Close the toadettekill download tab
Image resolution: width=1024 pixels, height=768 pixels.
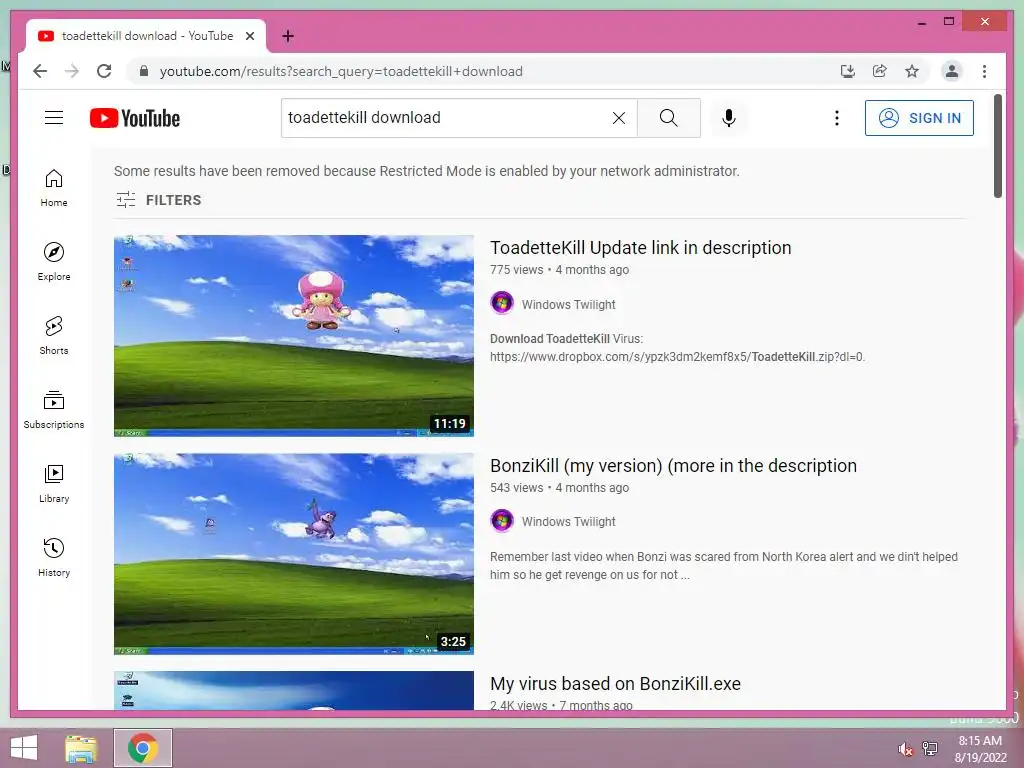pyautogui.click(x=249, y=36)
